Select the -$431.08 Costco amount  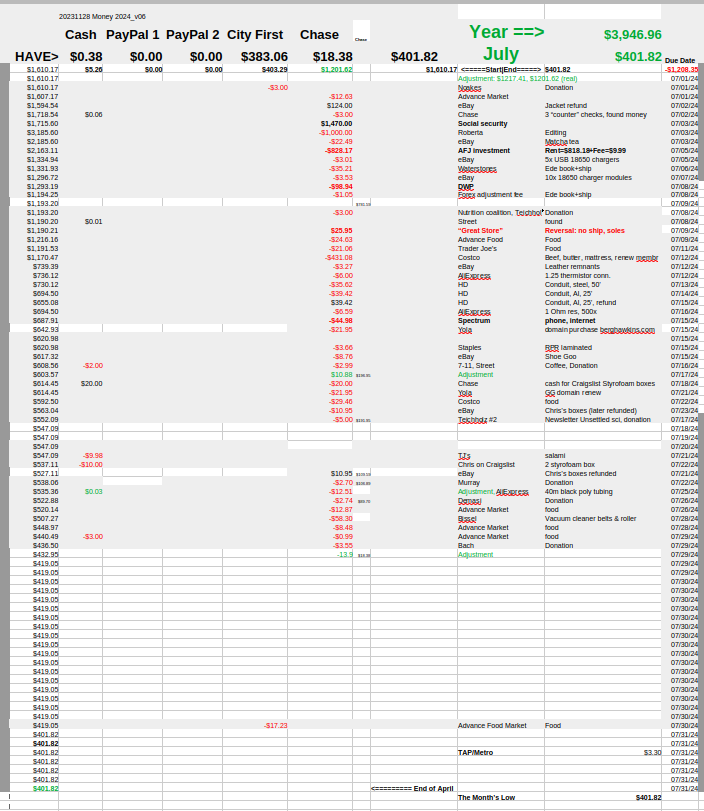click(x=338, y=258)
